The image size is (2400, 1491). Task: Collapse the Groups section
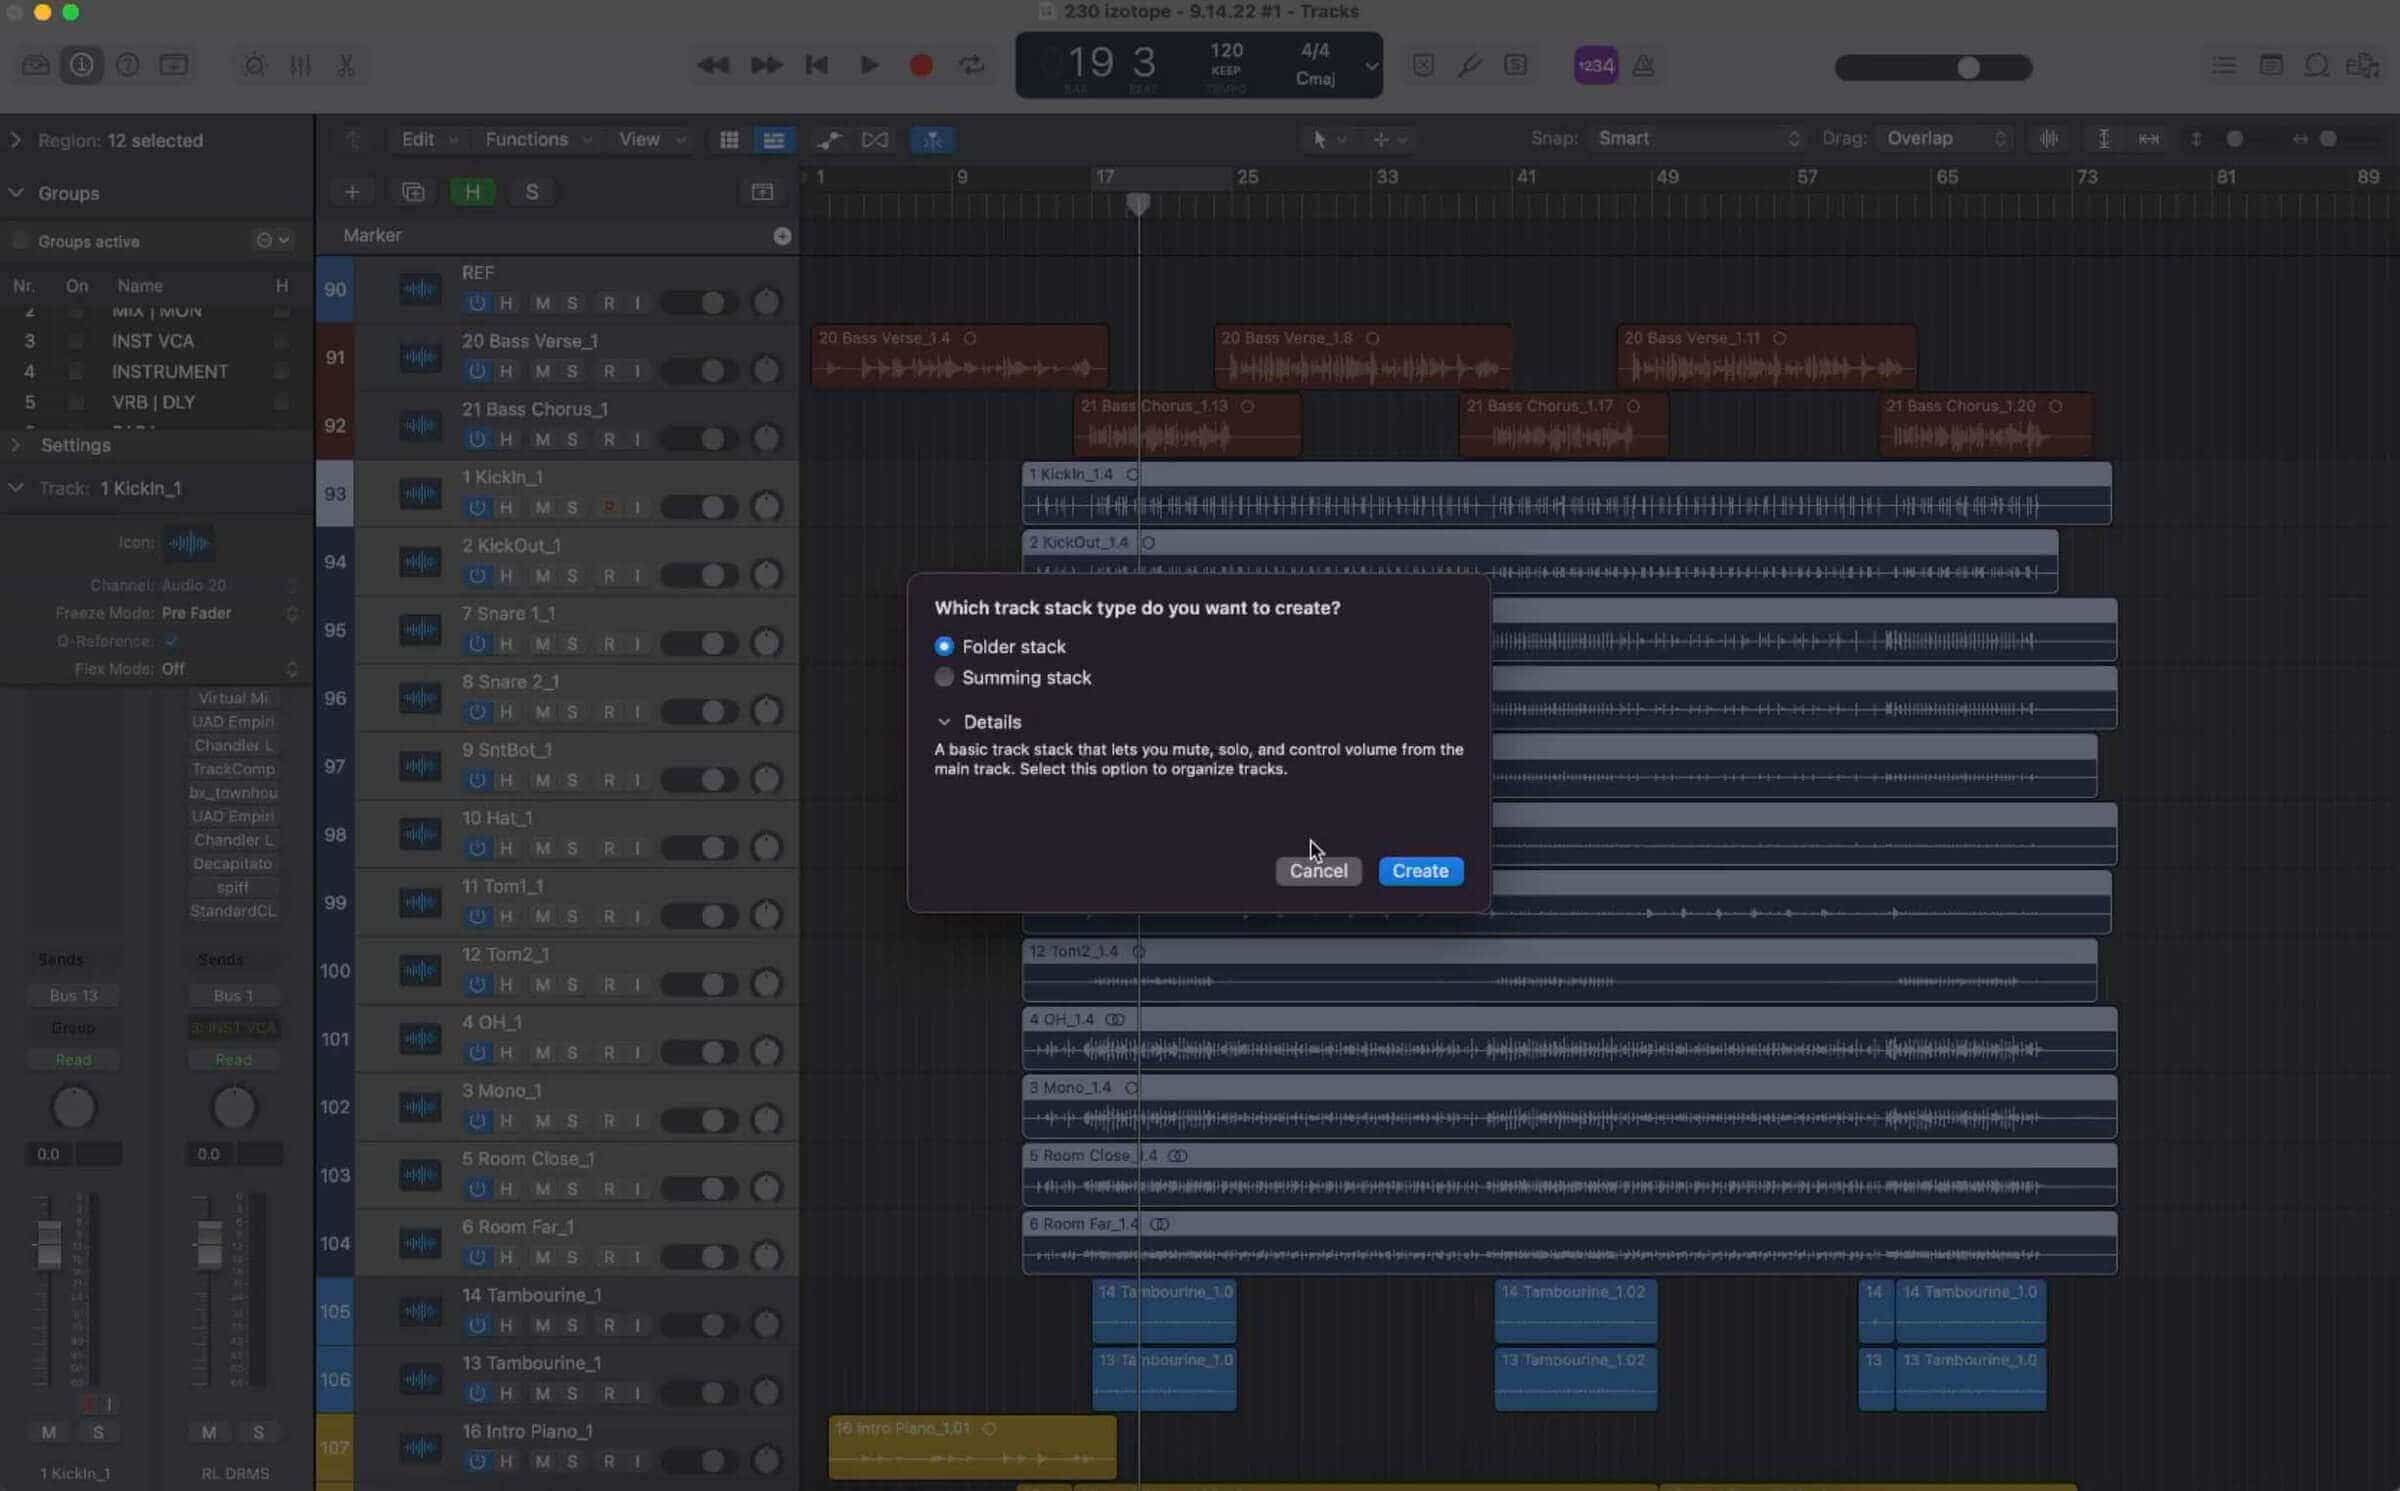click(x=15, y=192)
